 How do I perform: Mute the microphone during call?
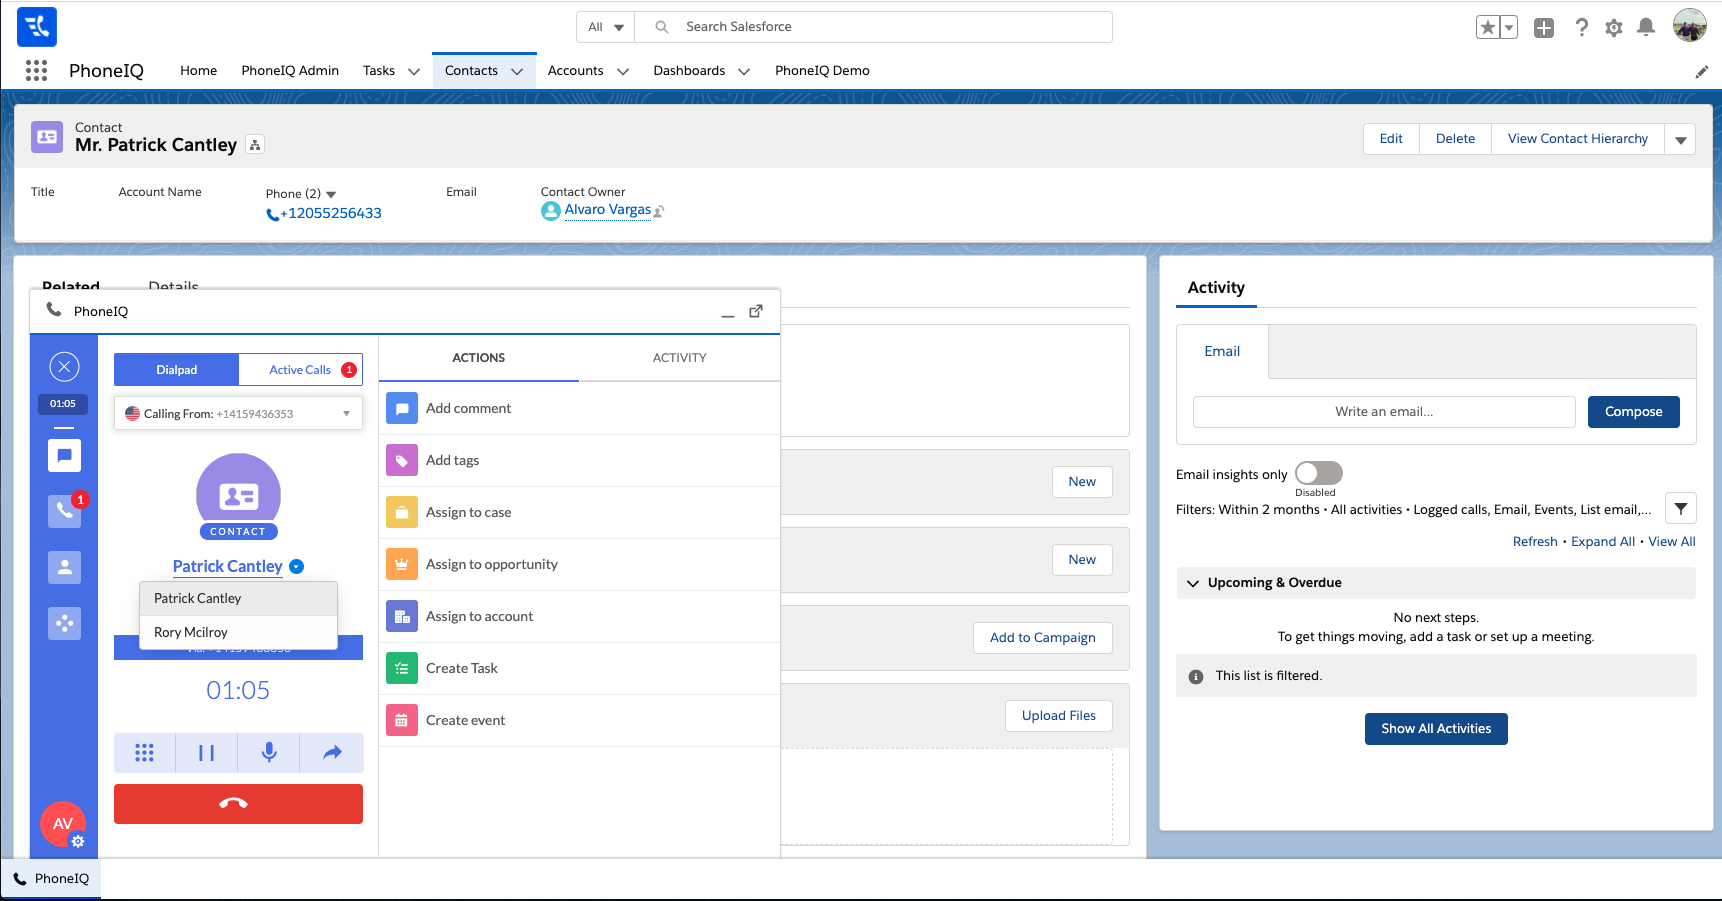(x=269, y=753)
